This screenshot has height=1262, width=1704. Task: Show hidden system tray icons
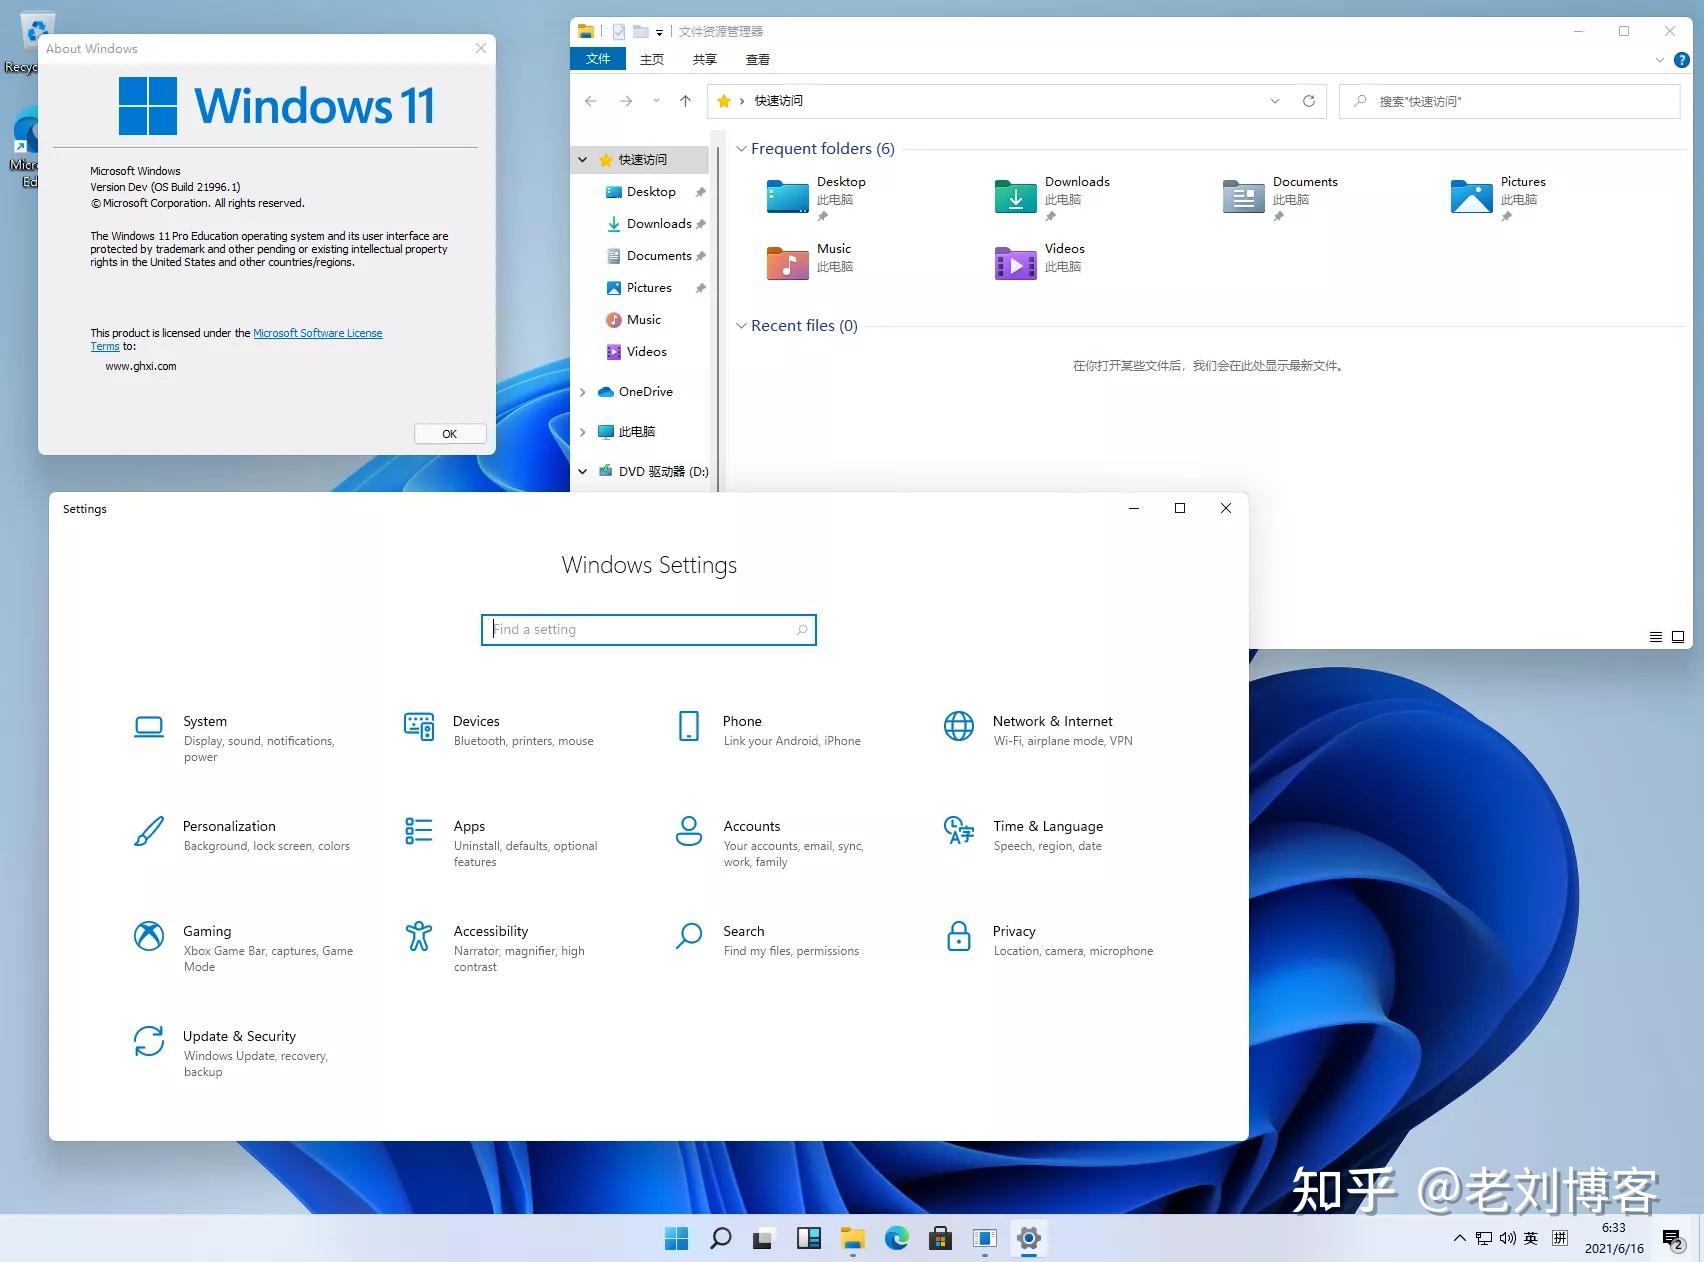(x=1460, y=1239)
